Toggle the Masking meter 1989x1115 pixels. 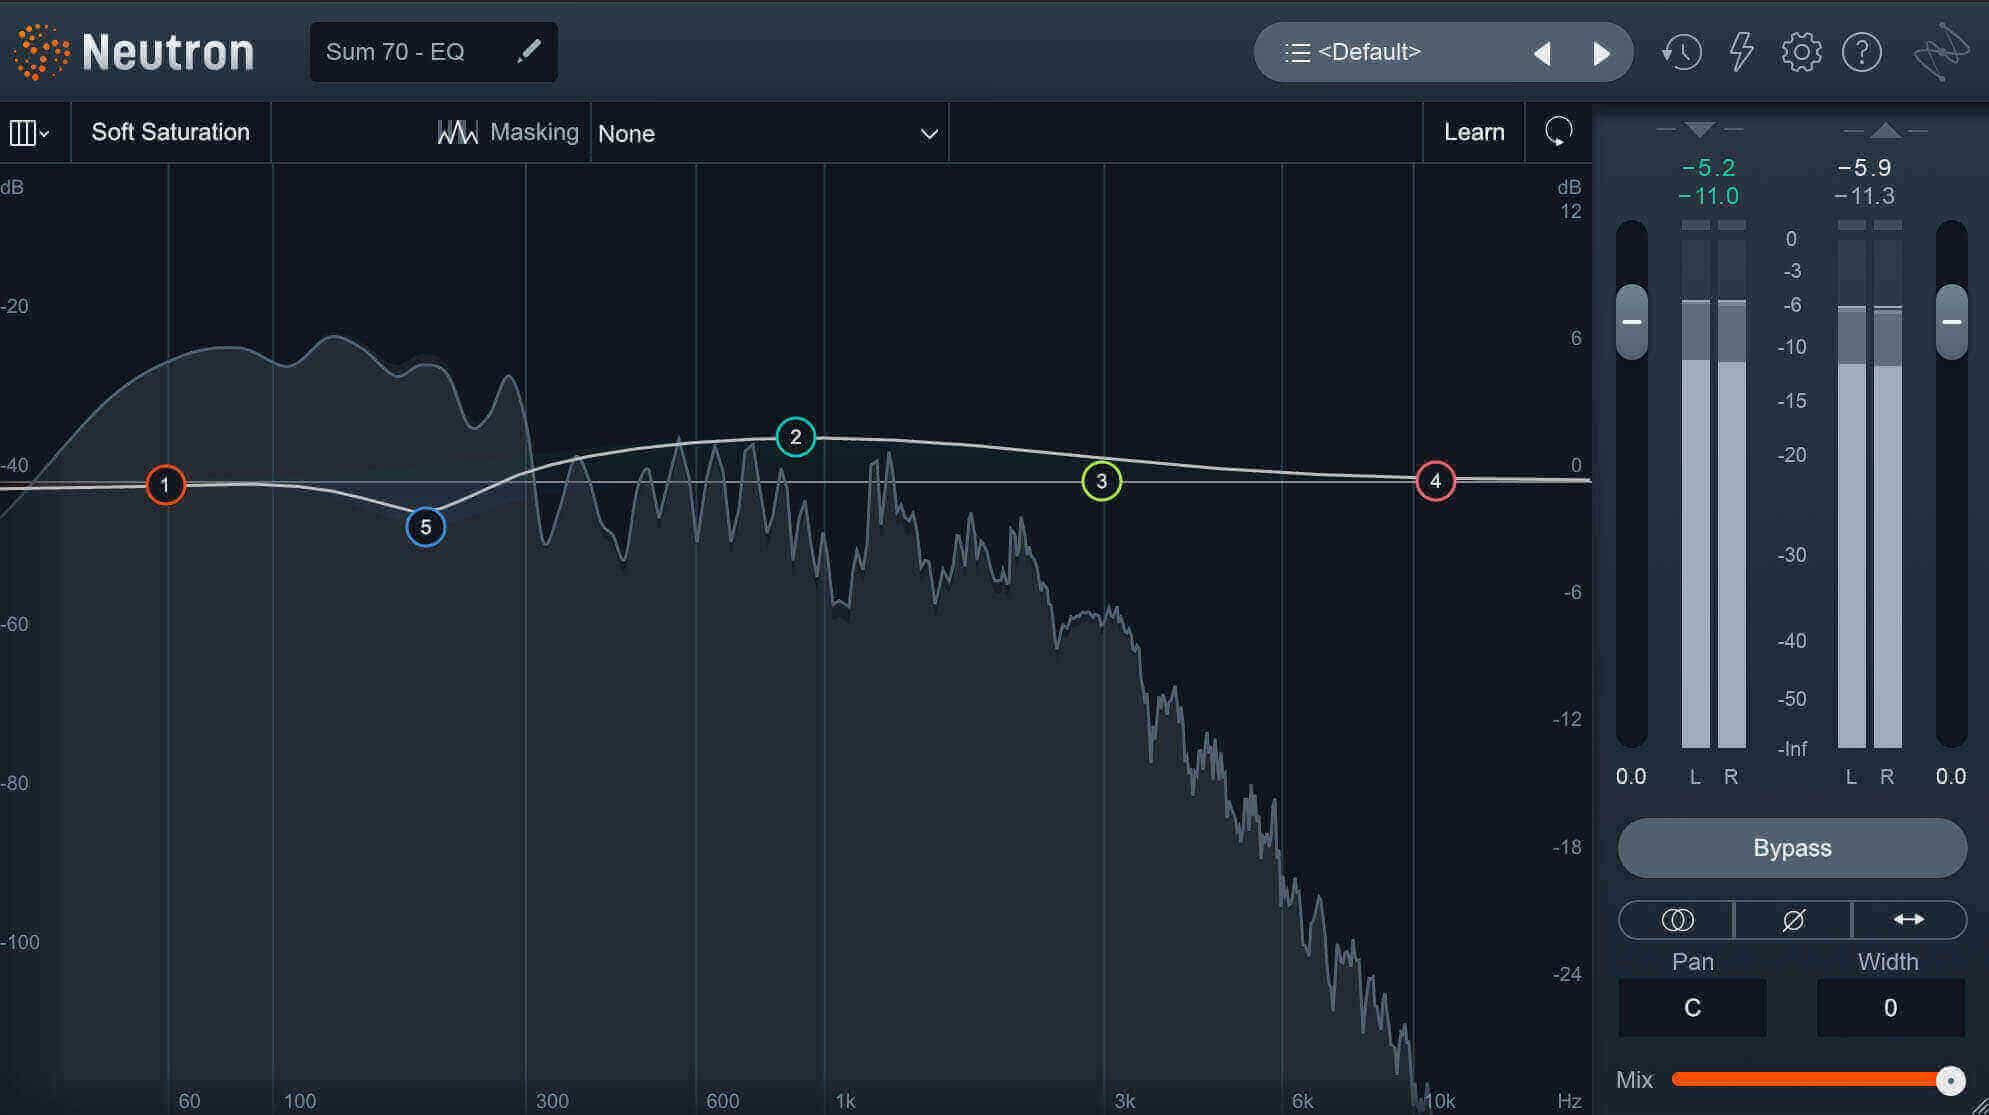(508, 132)
